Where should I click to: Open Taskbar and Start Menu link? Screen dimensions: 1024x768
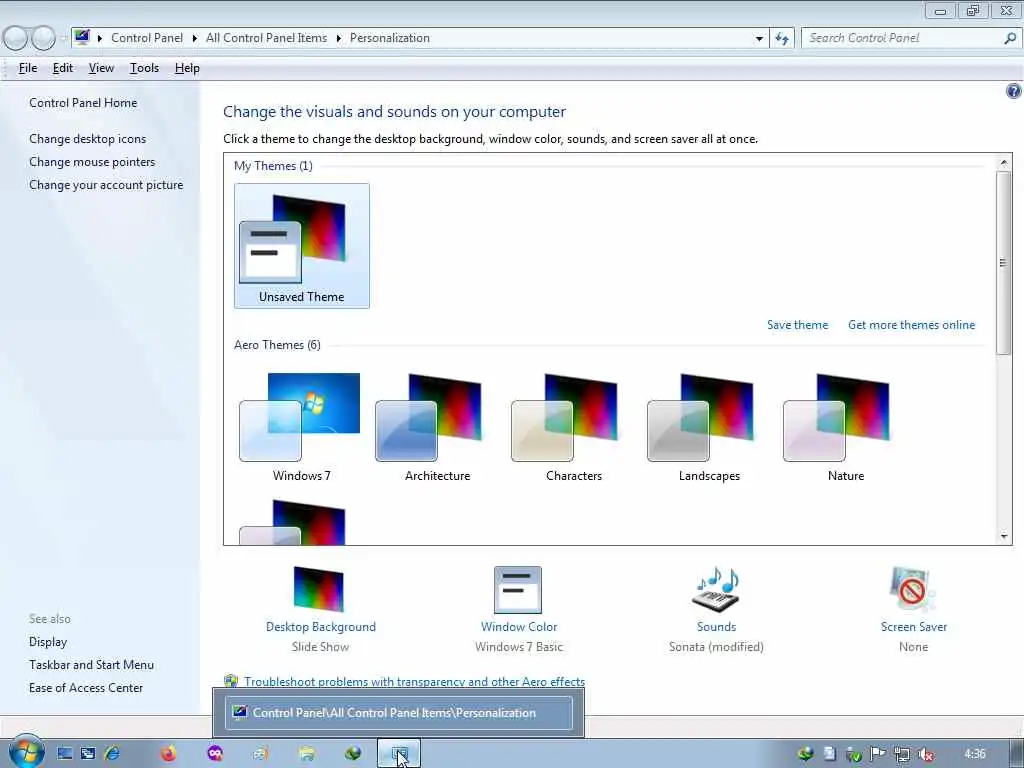[x=91, y=665]
